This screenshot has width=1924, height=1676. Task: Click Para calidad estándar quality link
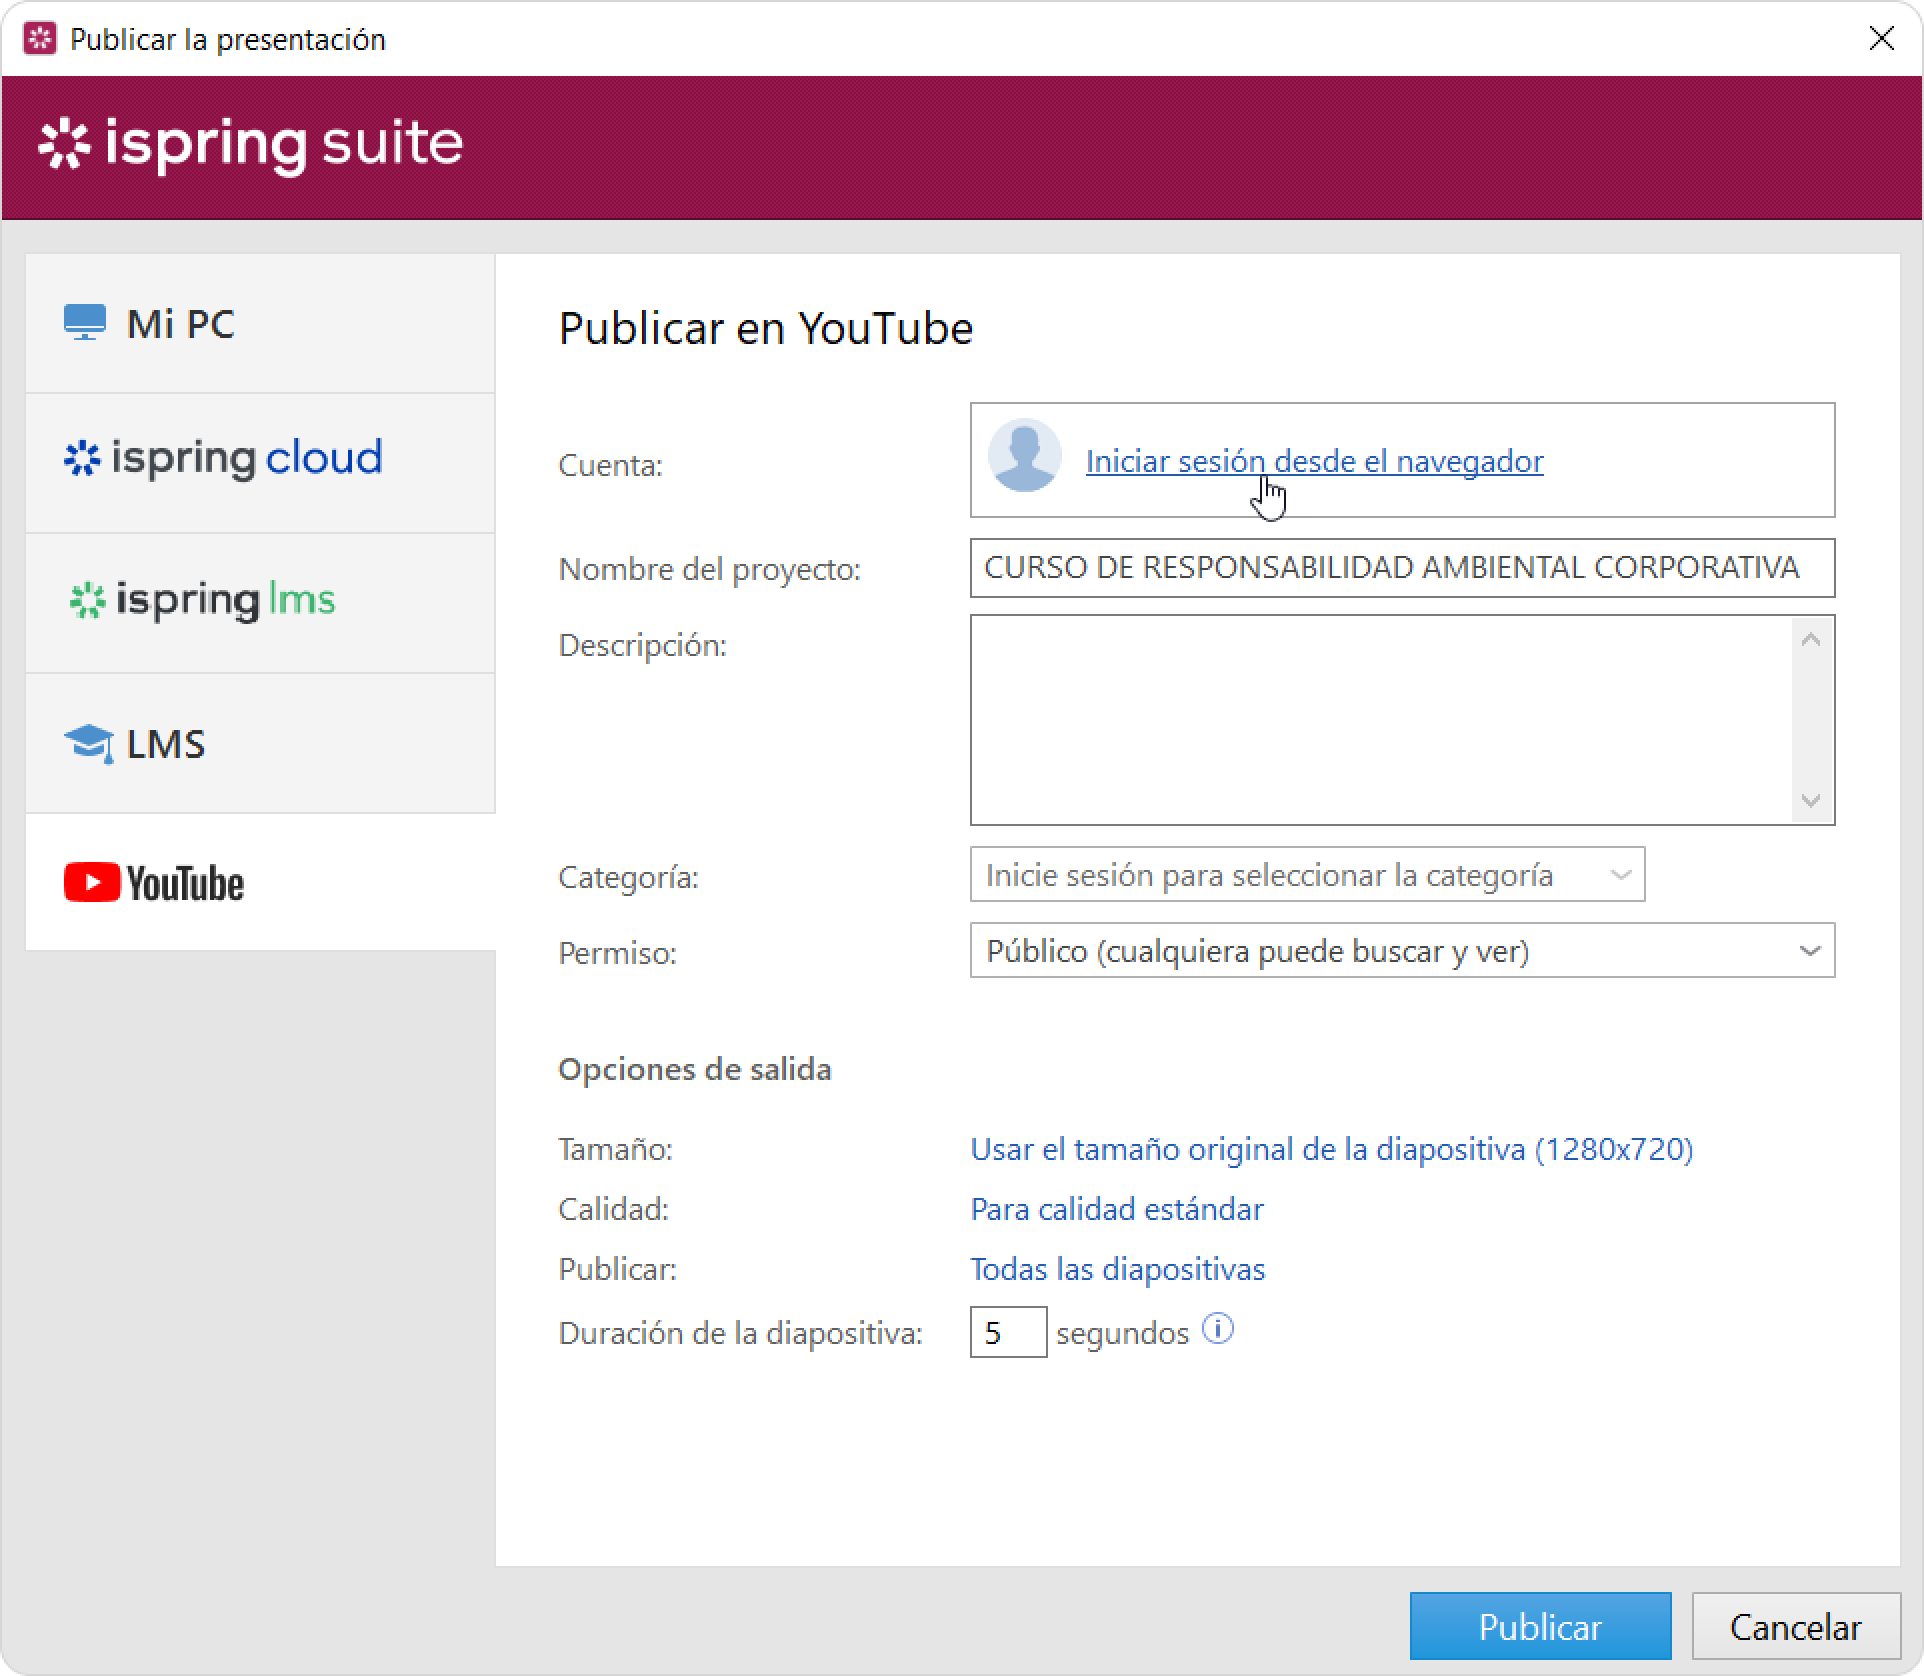tap(1116, 1209)
